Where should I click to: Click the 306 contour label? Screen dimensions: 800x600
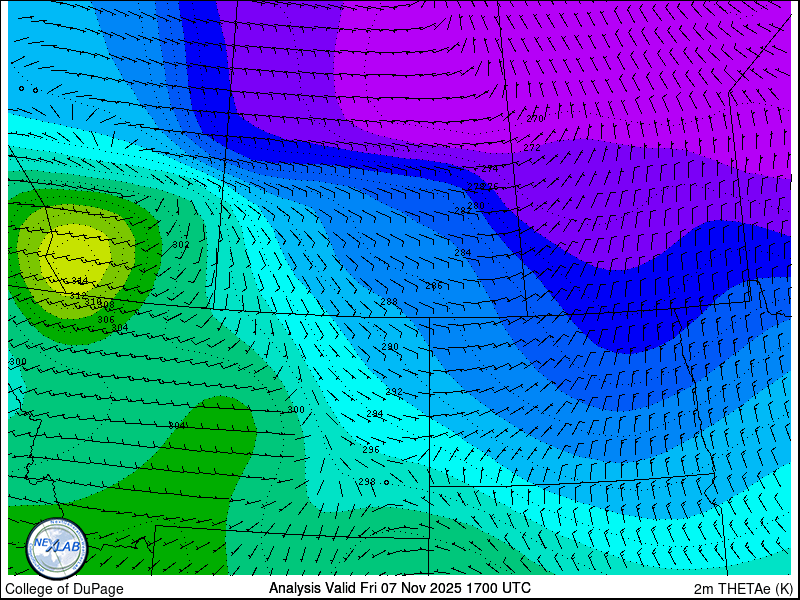click(106, 319)
